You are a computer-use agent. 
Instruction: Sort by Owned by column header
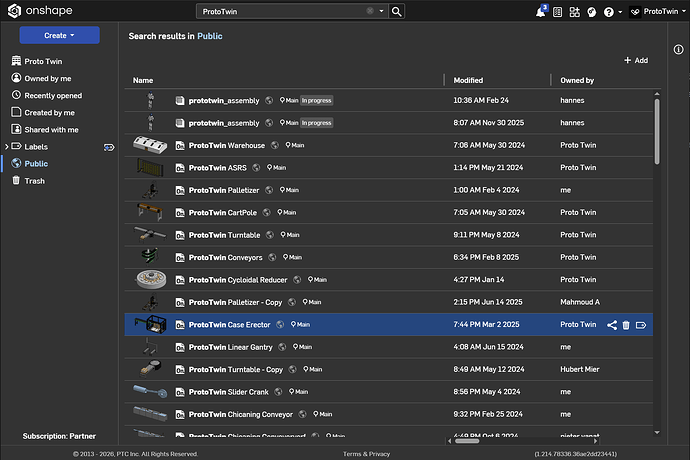(577, 80)
